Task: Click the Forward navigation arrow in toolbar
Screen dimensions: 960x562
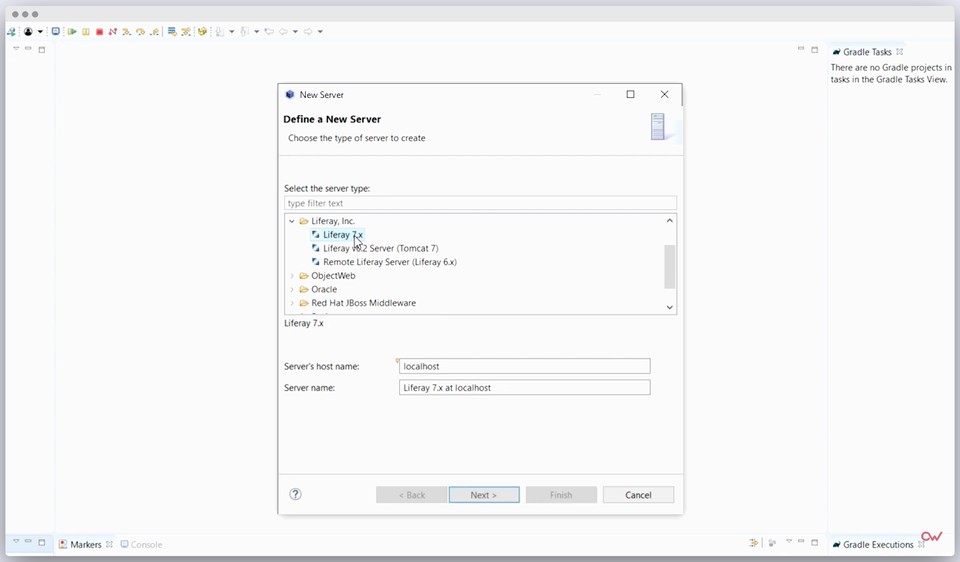Action: (308, 31)
